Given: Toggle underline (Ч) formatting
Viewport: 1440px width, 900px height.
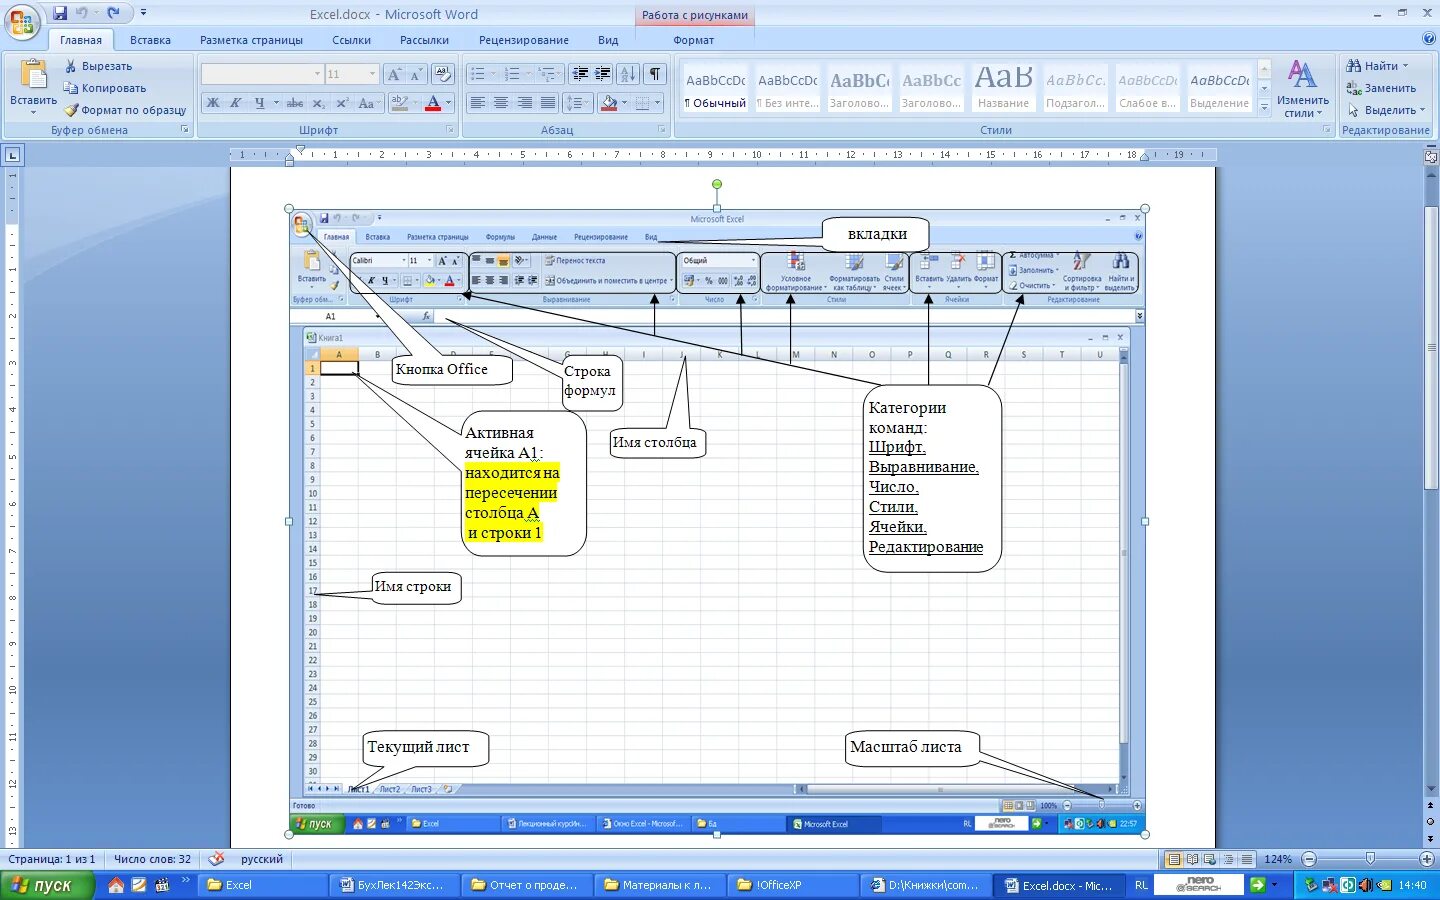Looking at the screenshot, I should 260,103.
